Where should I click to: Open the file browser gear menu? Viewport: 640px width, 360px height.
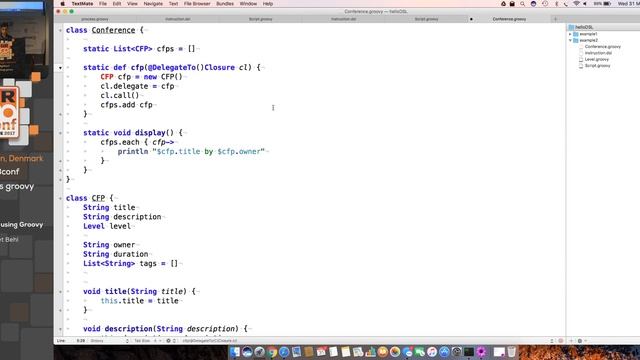click(581, 341)
